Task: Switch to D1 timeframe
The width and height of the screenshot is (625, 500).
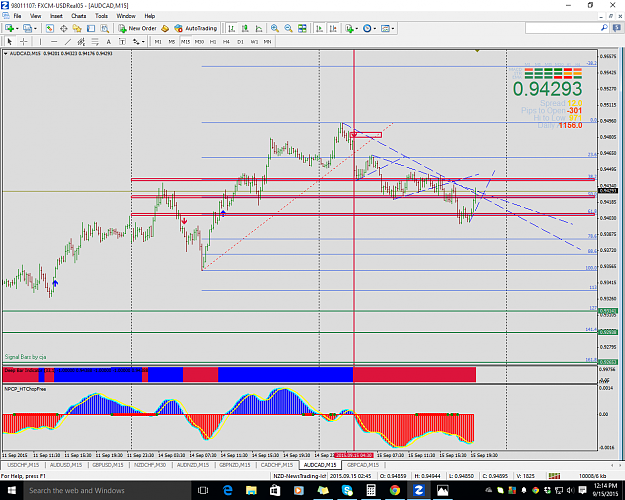Action: (x=240, y=41)
